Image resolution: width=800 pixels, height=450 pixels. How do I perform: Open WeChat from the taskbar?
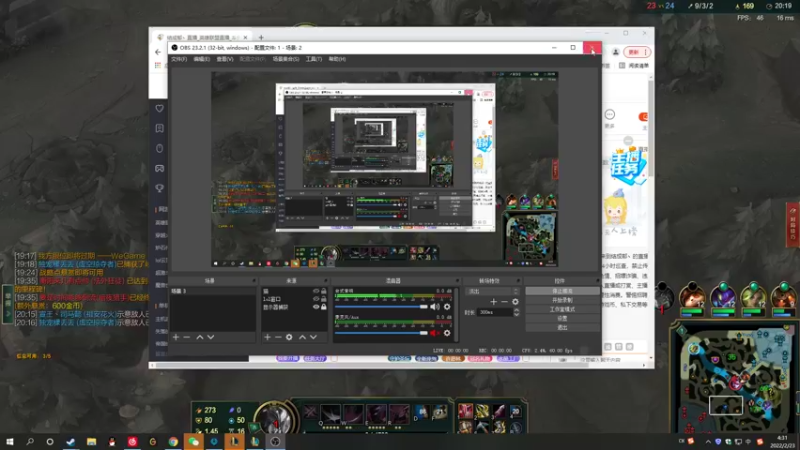click(193, 442)
